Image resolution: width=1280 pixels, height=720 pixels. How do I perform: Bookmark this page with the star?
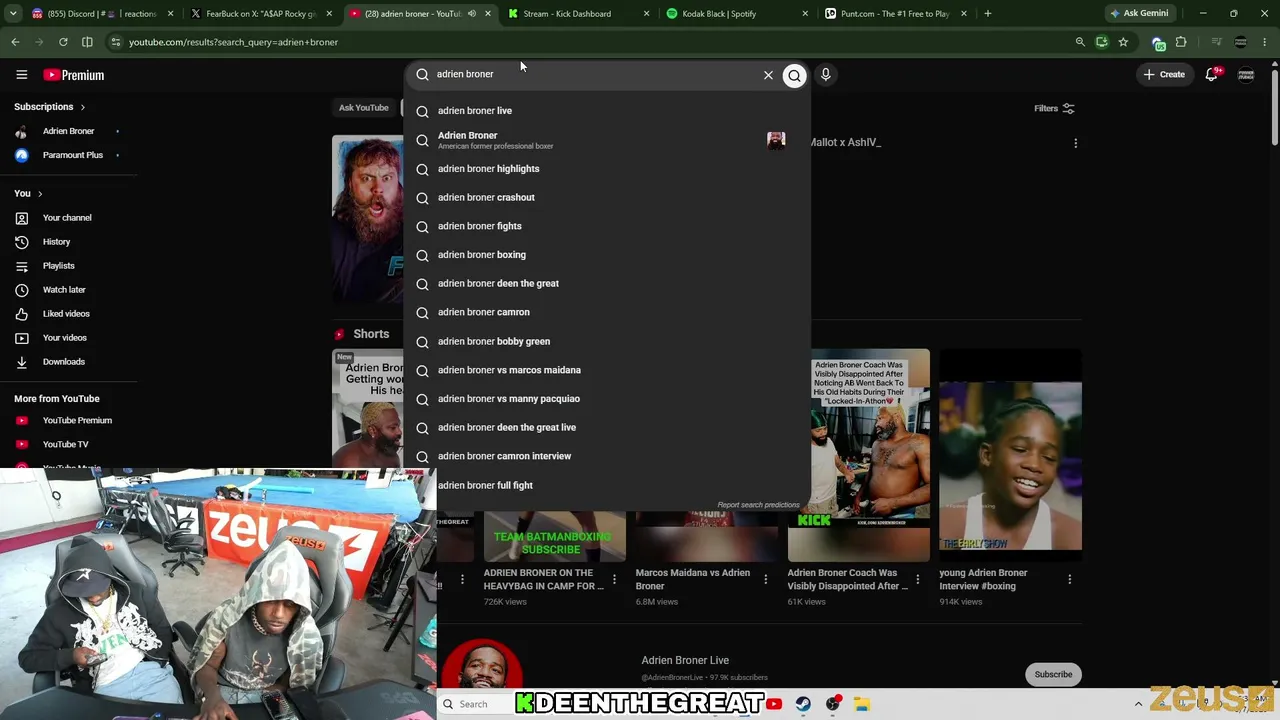(x=1123, y=42)
